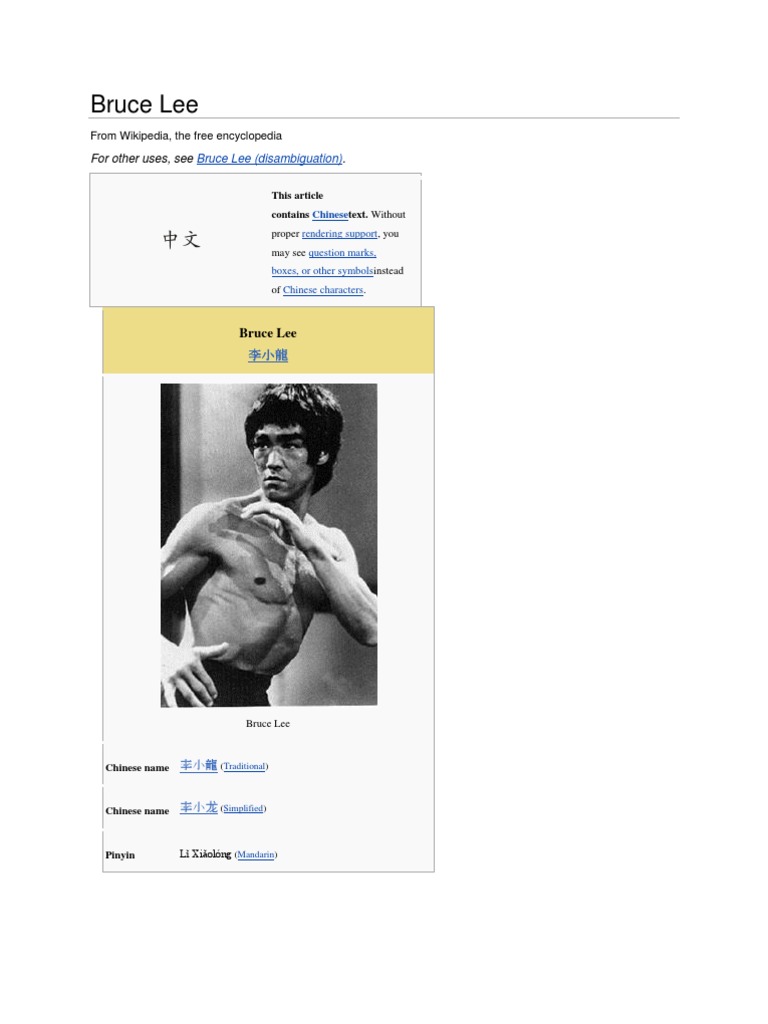Click the bold Bruce Lee name in the yellow header

[268, 333]
